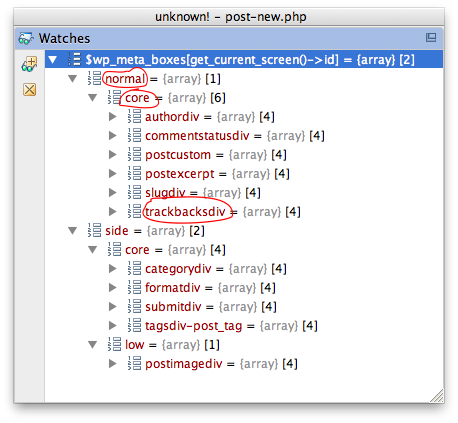Select the categorydiv row text
The width and height of the screenshot is (458, 423).
[216, 269]
